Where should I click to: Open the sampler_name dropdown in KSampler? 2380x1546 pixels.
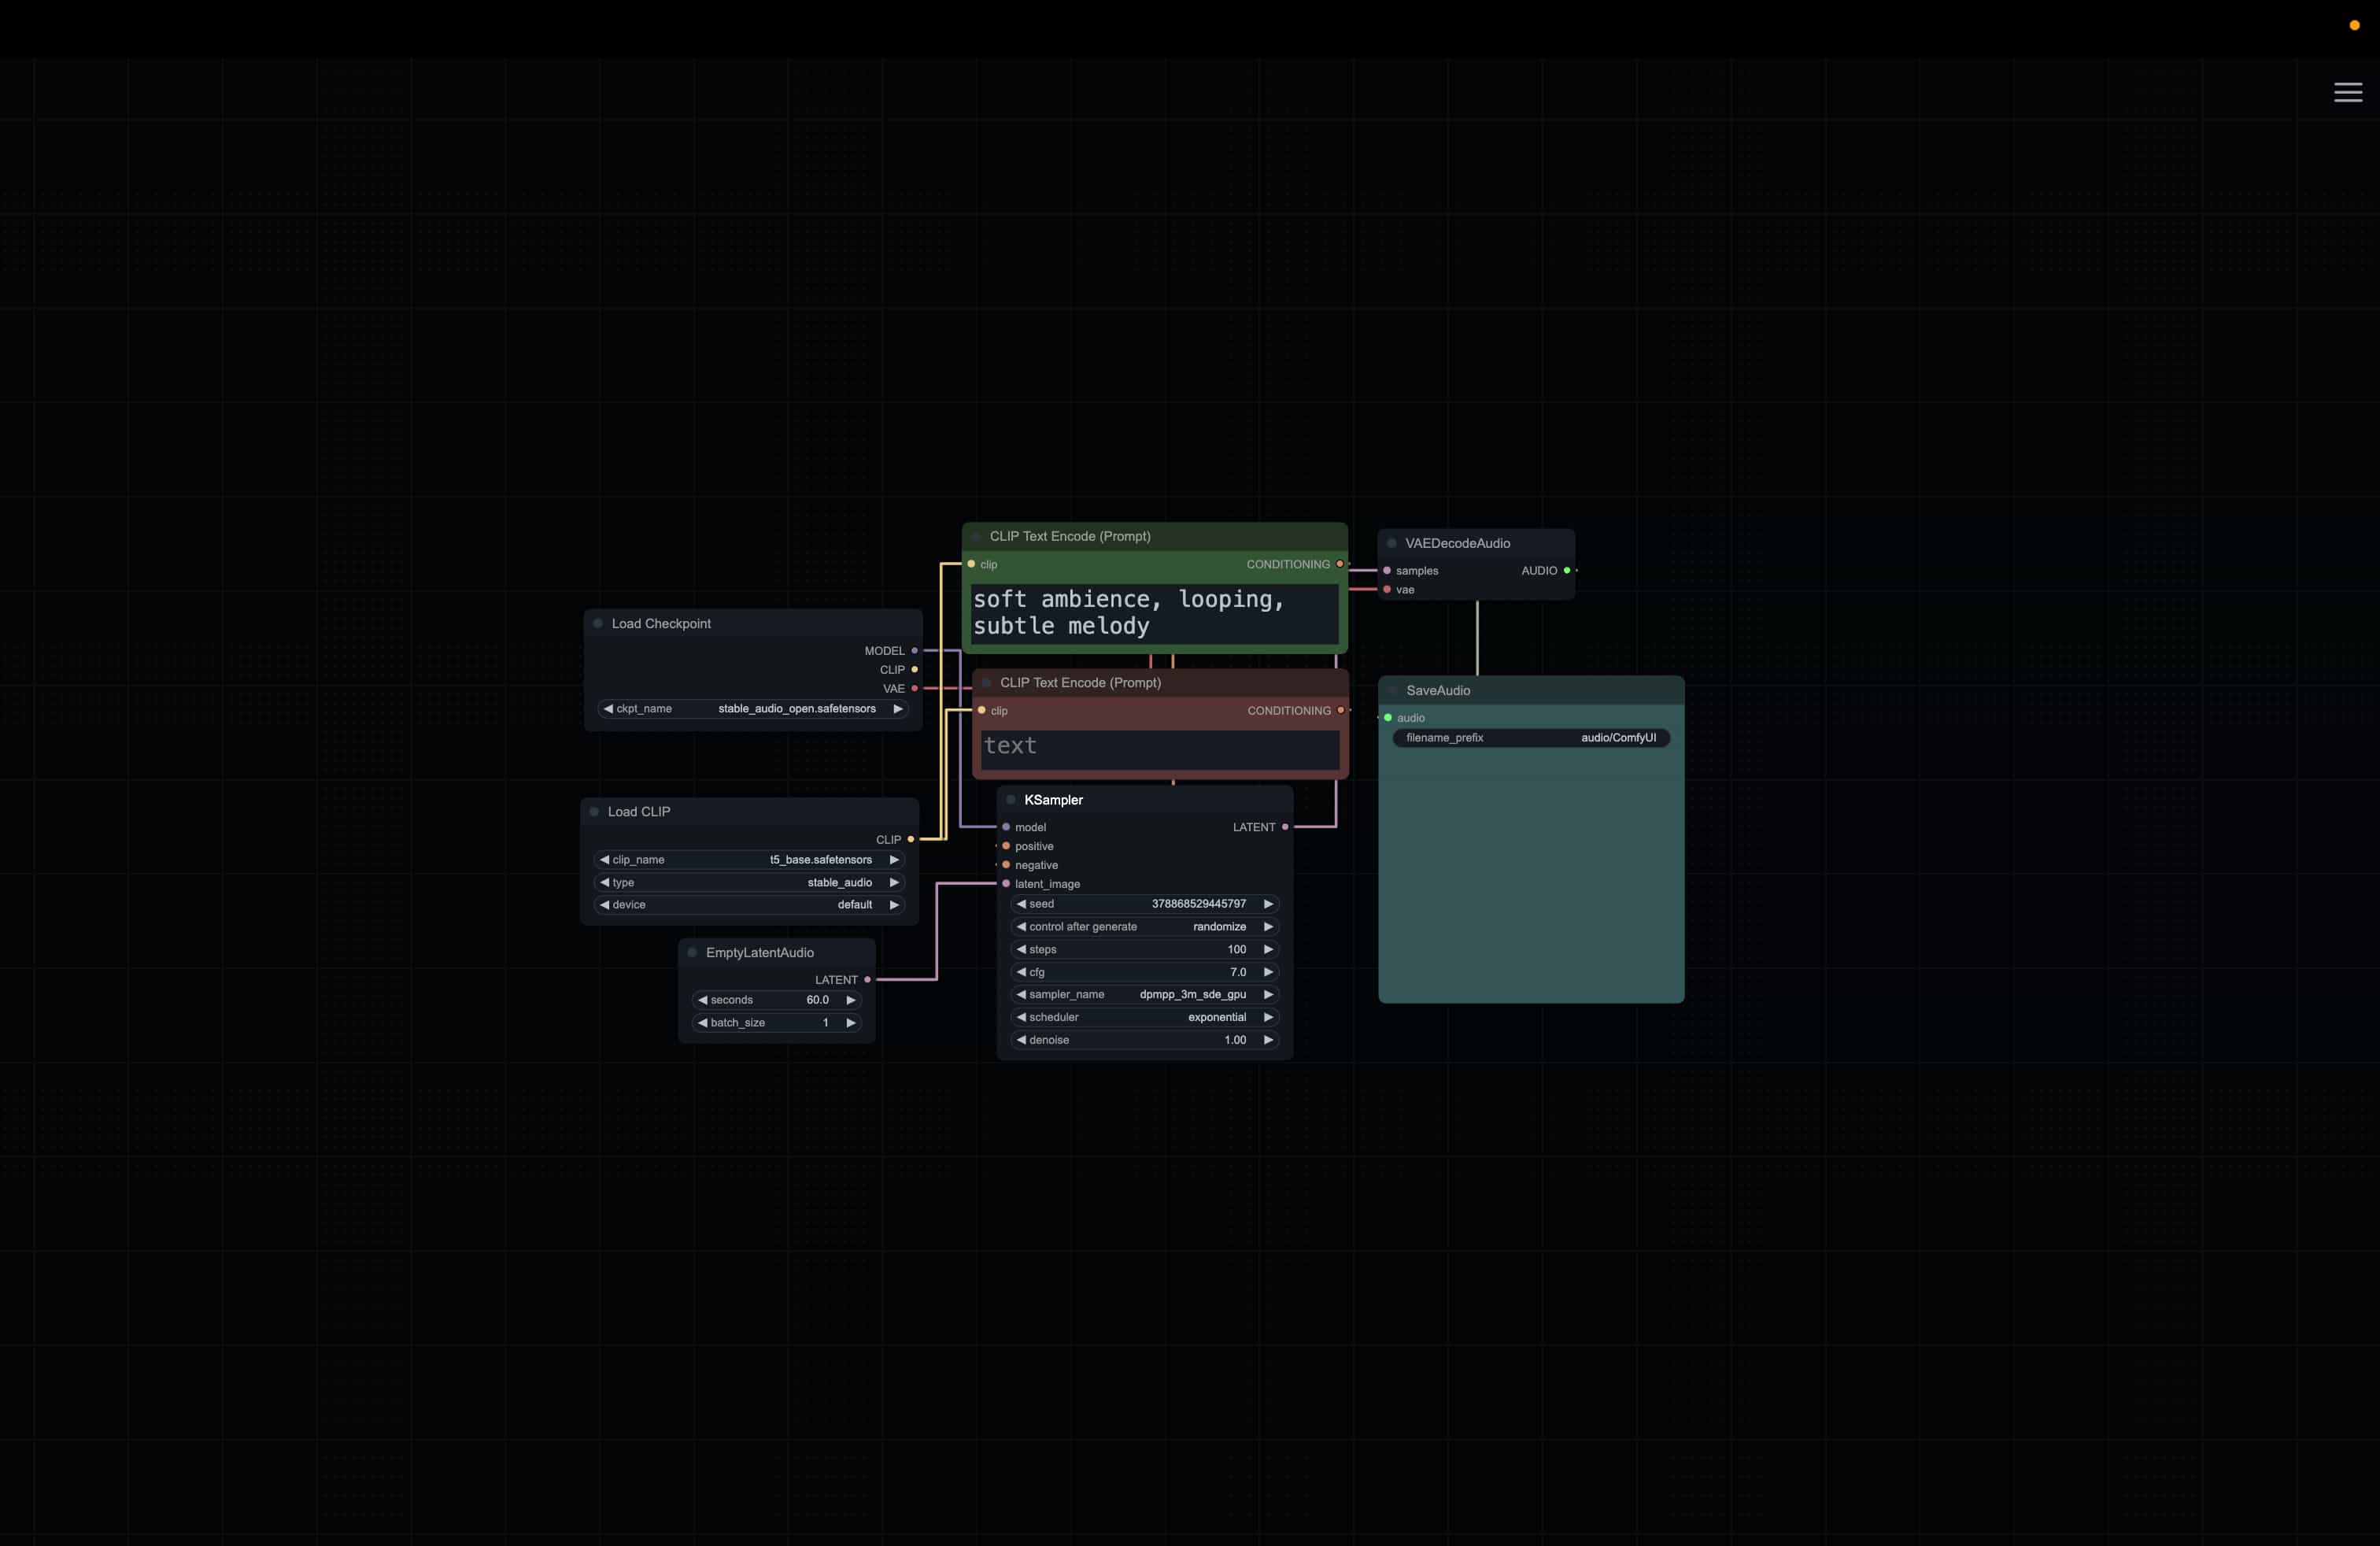(1144, 994)
